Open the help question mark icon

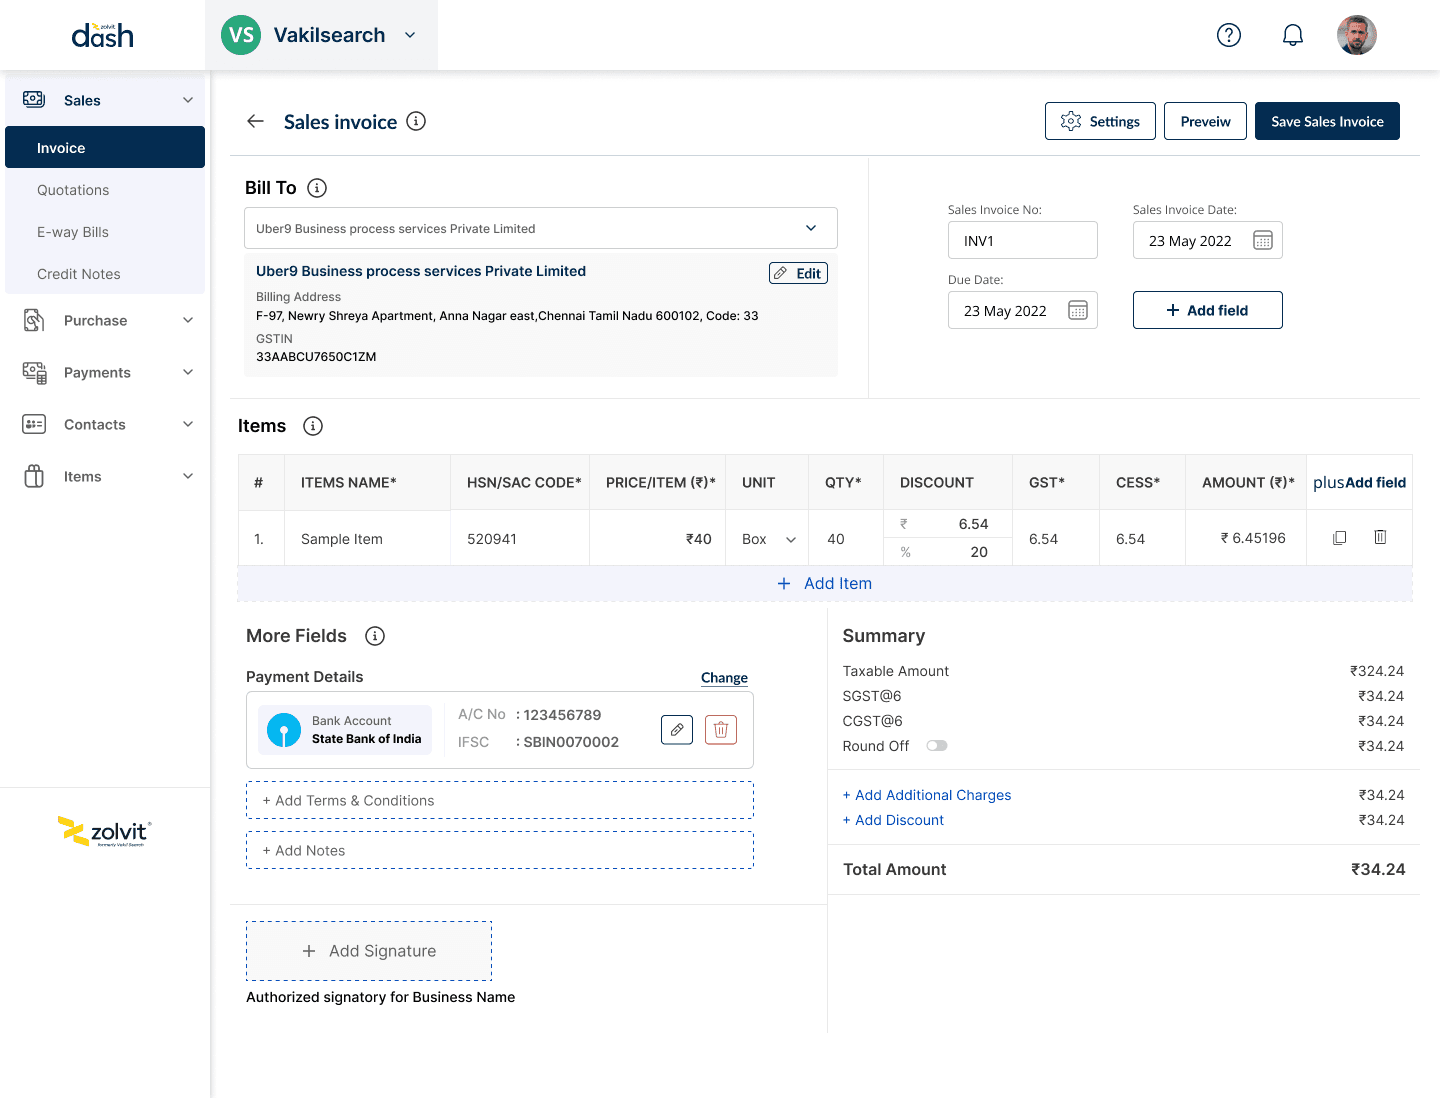point(1229,35)
